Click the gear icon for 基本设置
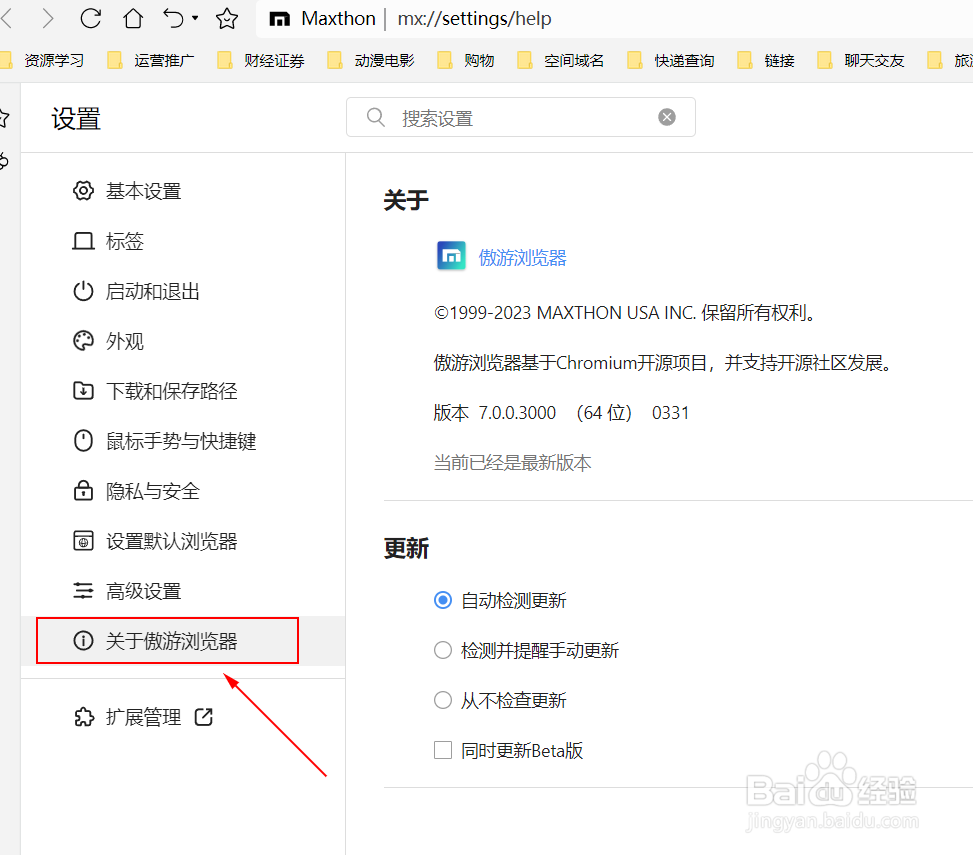 [83, 191]
